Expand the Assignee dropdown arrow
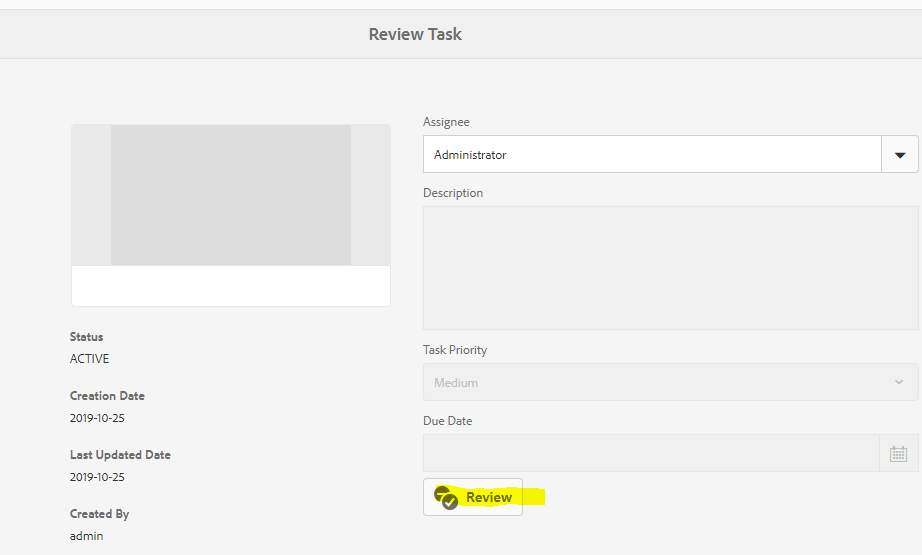The width and height of the screenshot is (922, 555). coord(899,155)
